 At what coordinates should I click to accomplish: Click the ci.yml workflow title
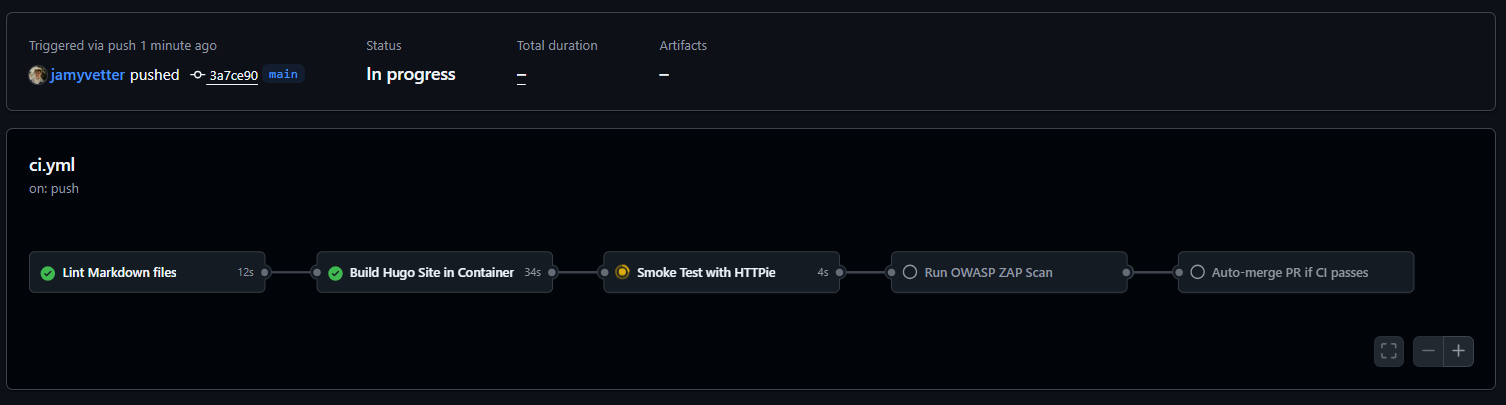coord(52,165)
